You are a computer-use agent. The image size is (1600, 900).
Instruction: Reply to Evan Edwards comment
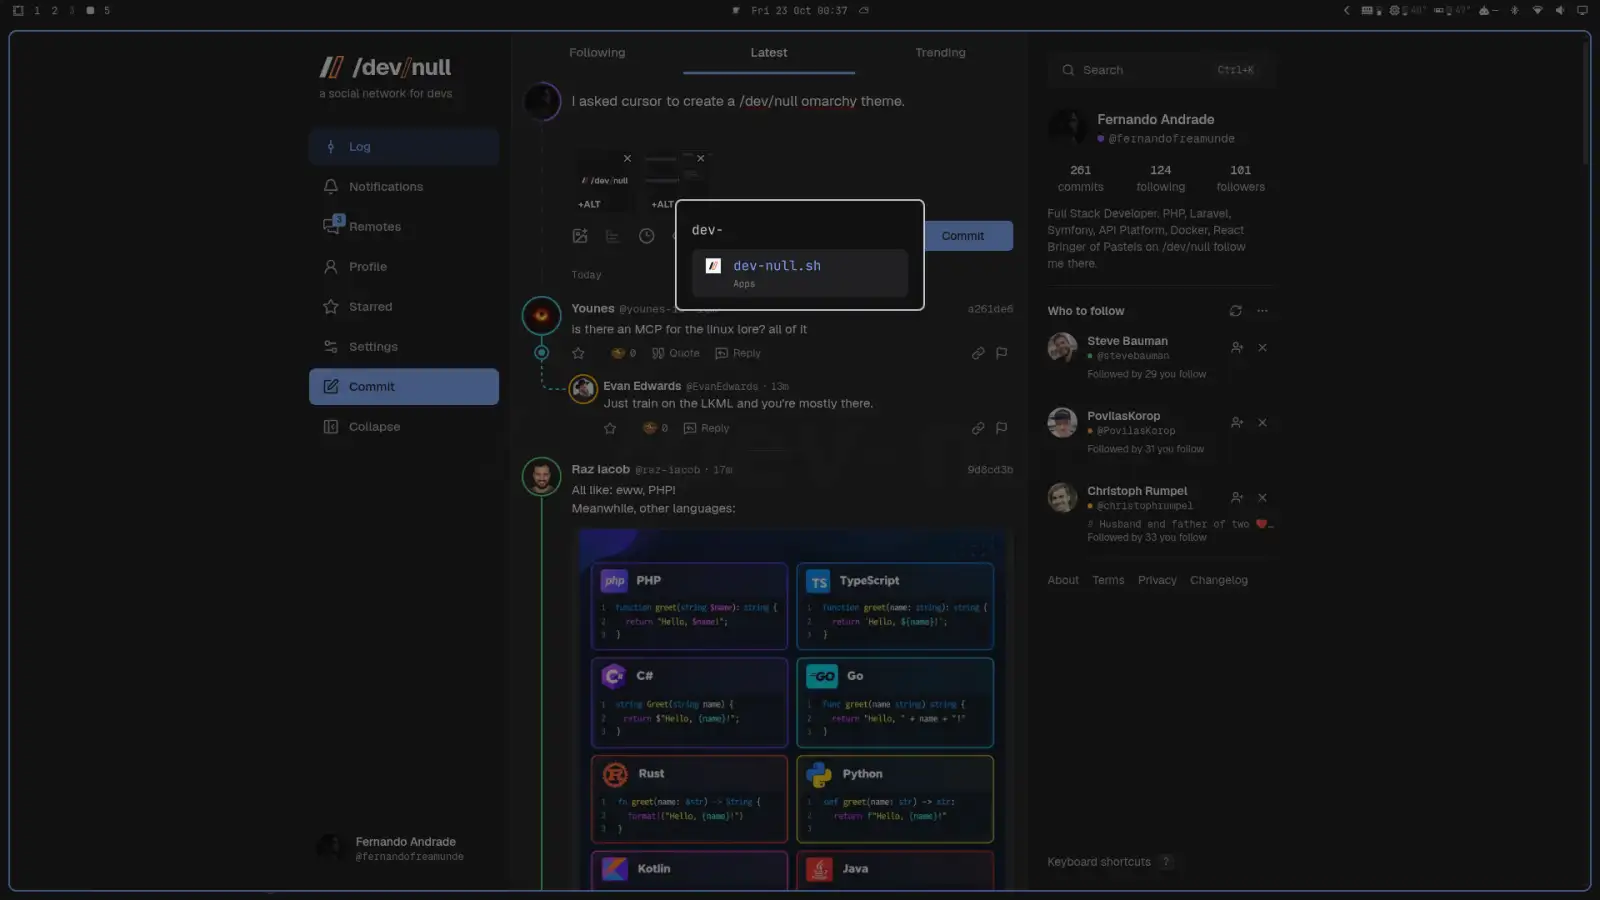[706, 428]
